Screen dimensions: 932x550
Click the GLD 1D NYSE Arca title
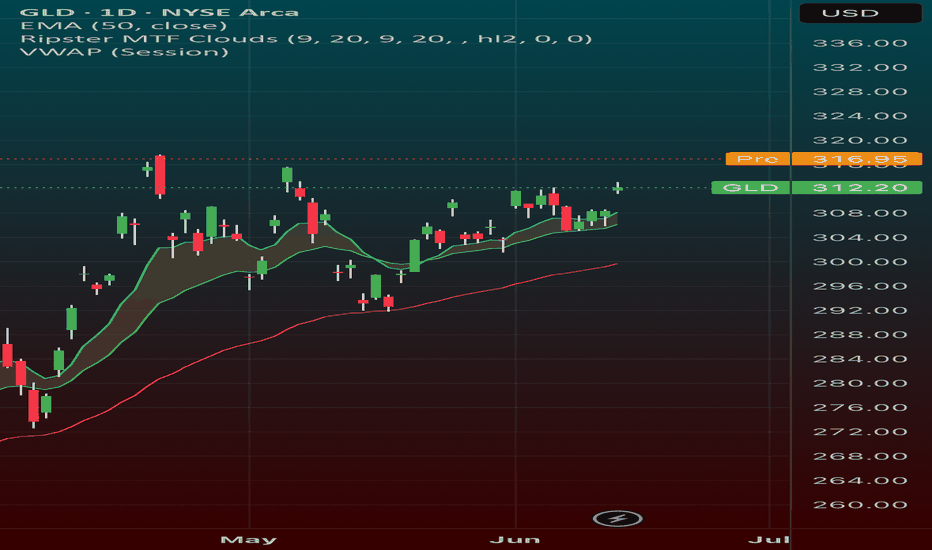point(159,12)
